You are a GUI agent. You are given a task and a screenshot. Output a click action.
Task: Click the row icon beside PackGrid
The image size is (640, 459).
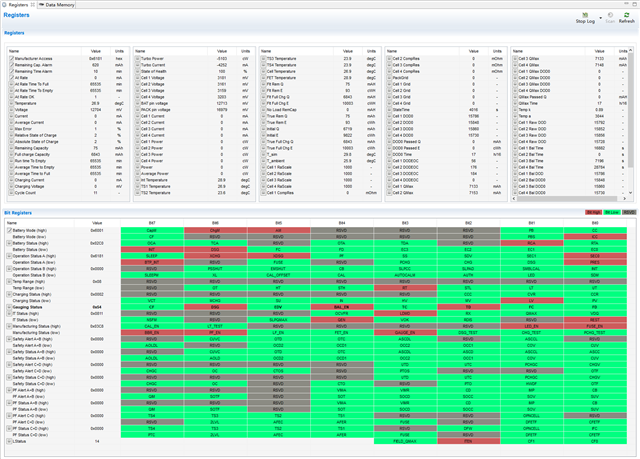pyautogui.click(x=389, y=78)
